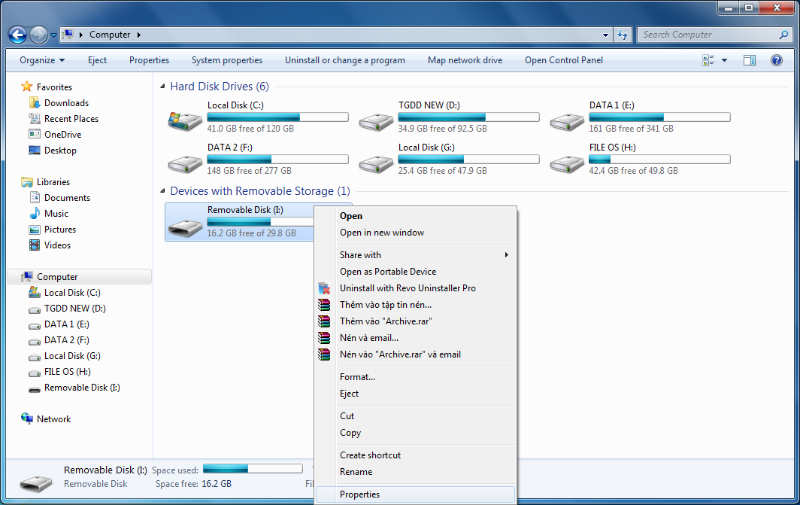The height and width of the screenshot is (505, 800).
Task: Toggle the preview pane icon
Action: point(749,60)
